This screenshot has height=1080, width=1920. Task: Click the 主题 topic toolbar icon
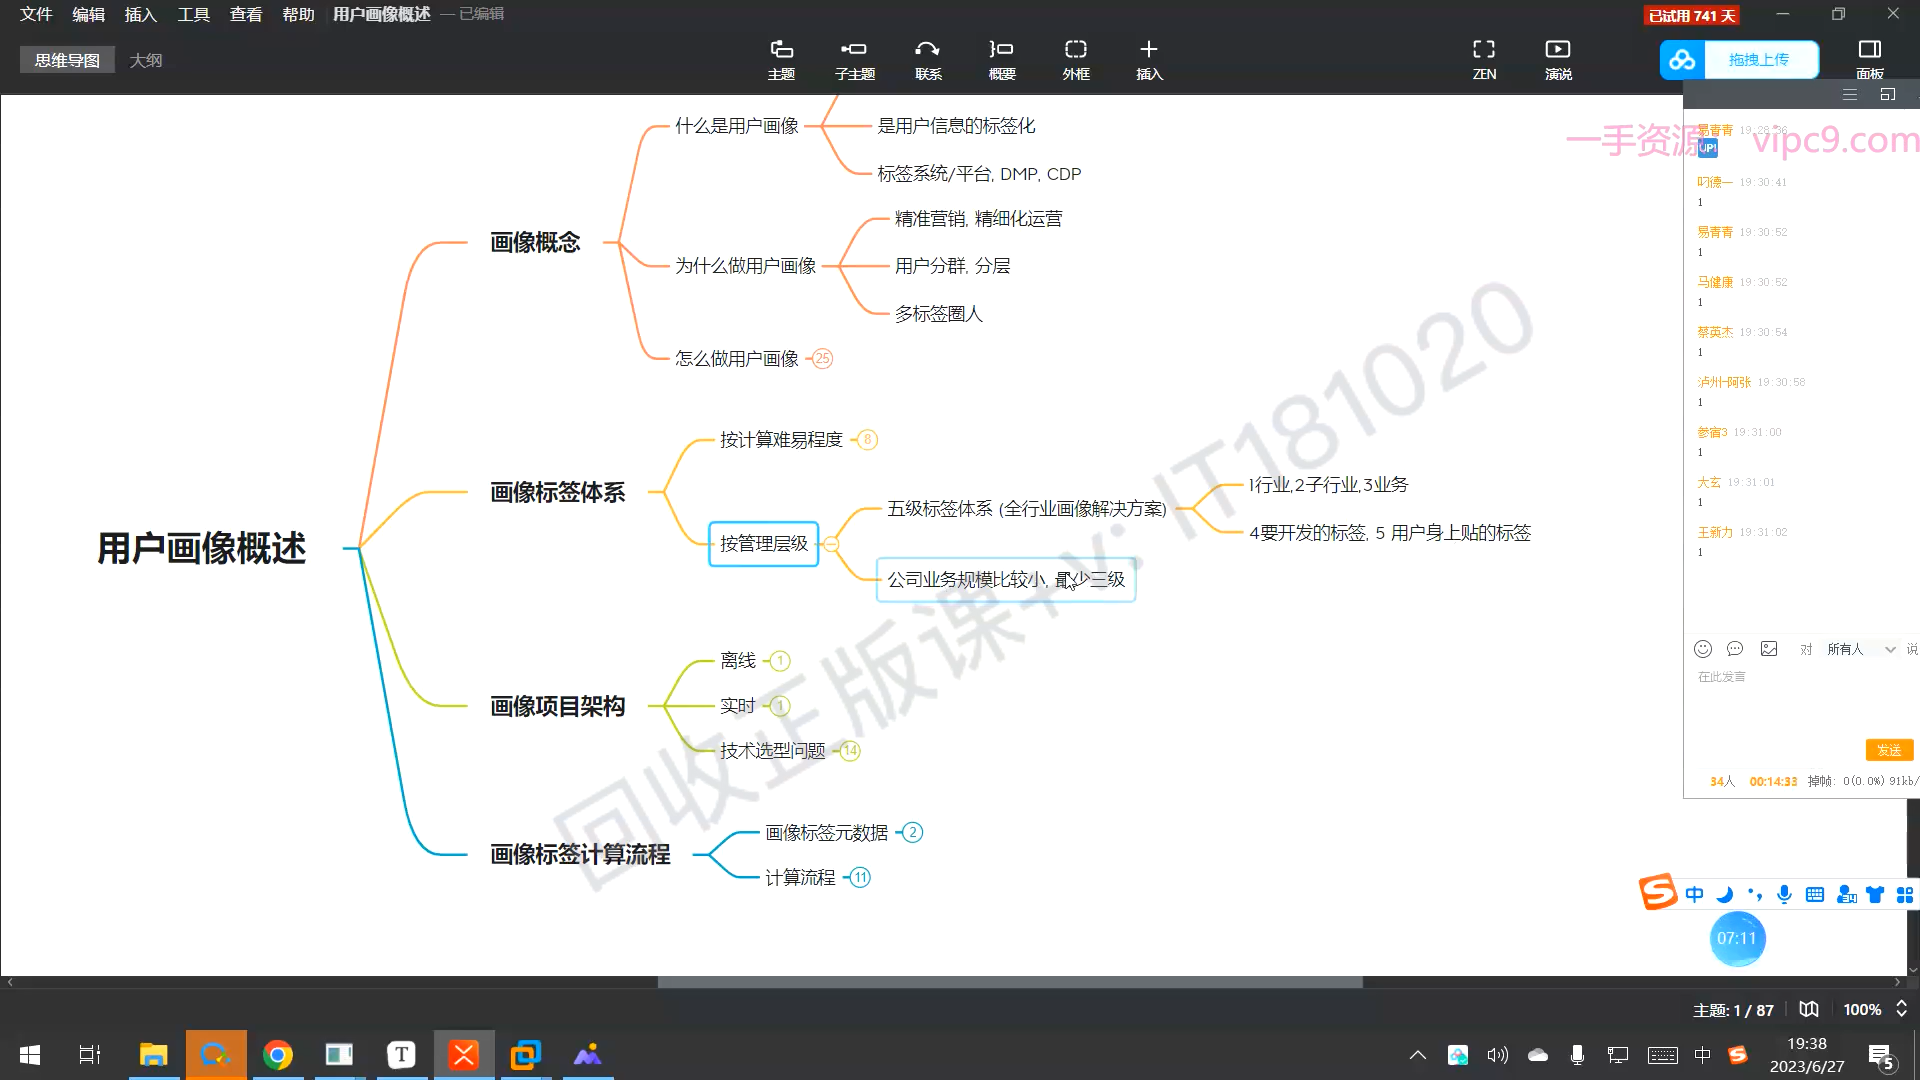(x=781, y=58)
